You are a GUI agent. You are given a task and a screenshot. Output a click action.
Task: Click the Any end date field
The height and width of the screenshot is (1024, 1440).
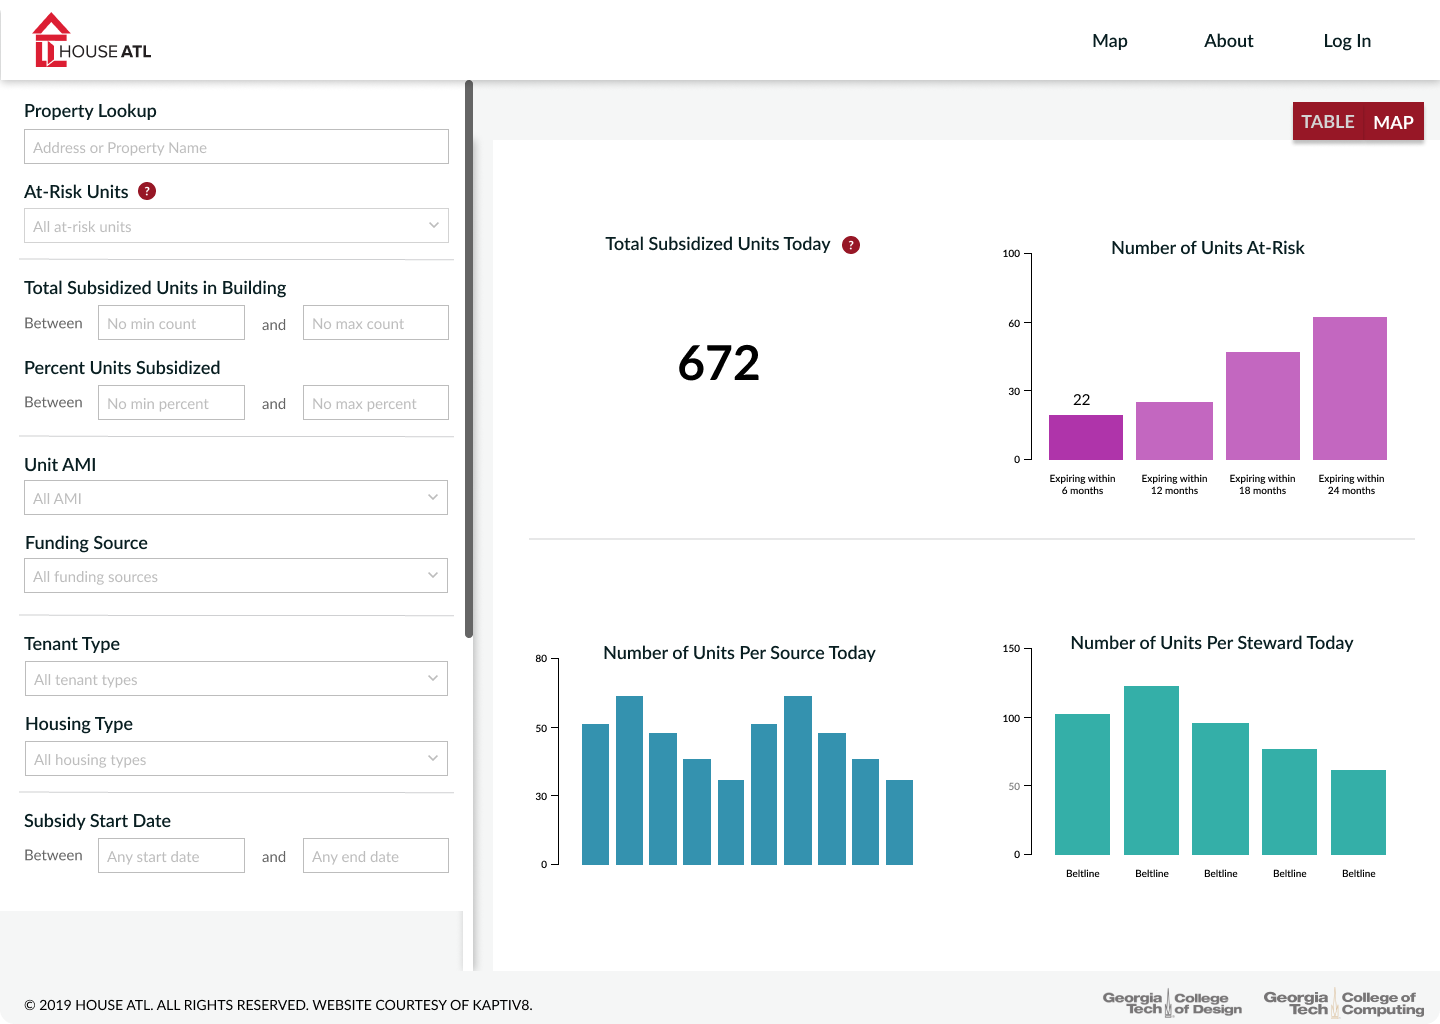coord(376,856)
